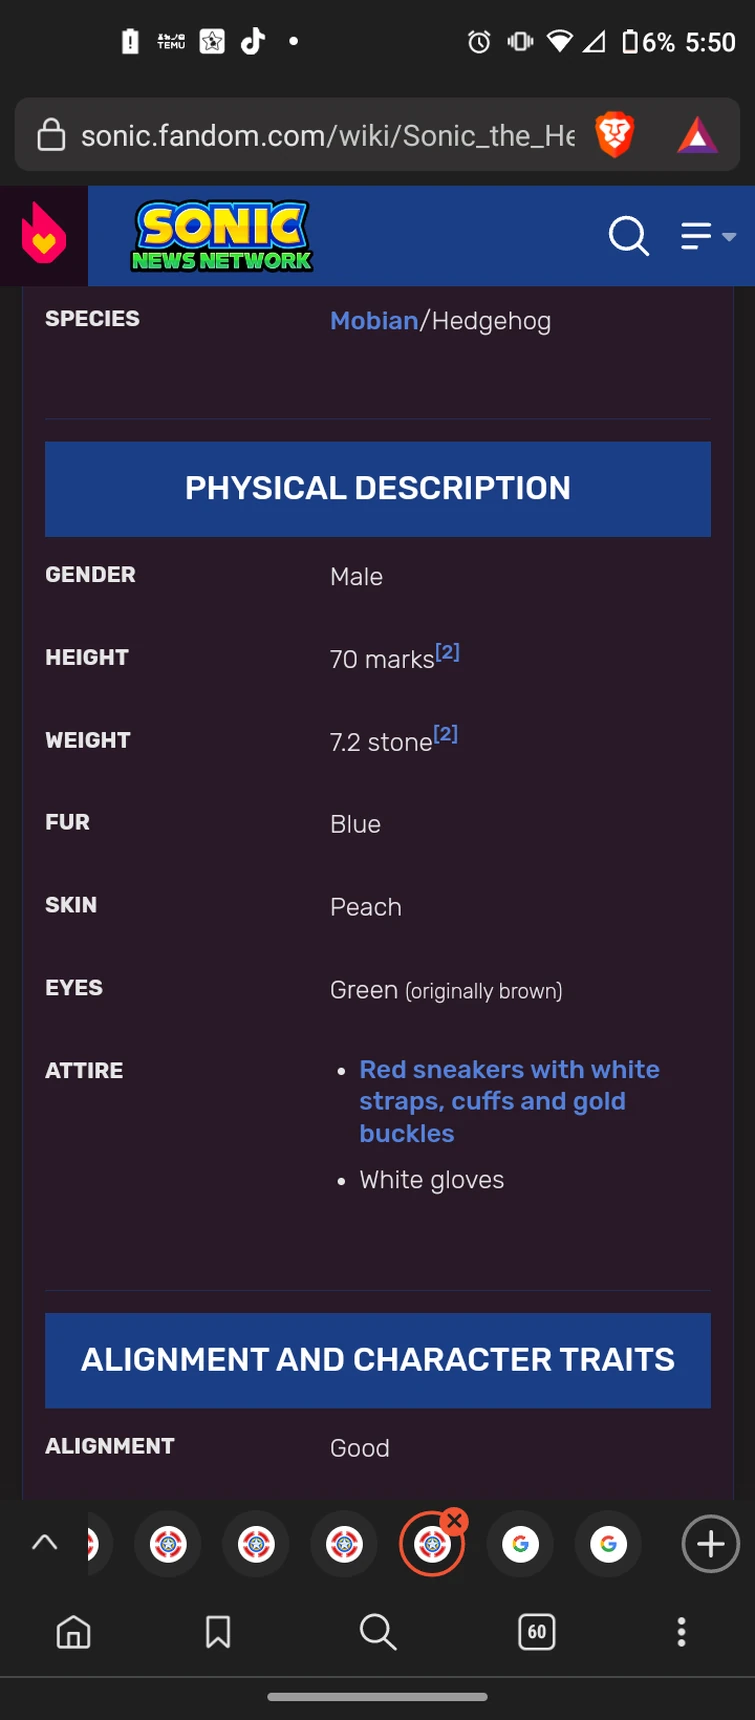
Task: Open the Fandom flame heart logo
Action: 44,235
